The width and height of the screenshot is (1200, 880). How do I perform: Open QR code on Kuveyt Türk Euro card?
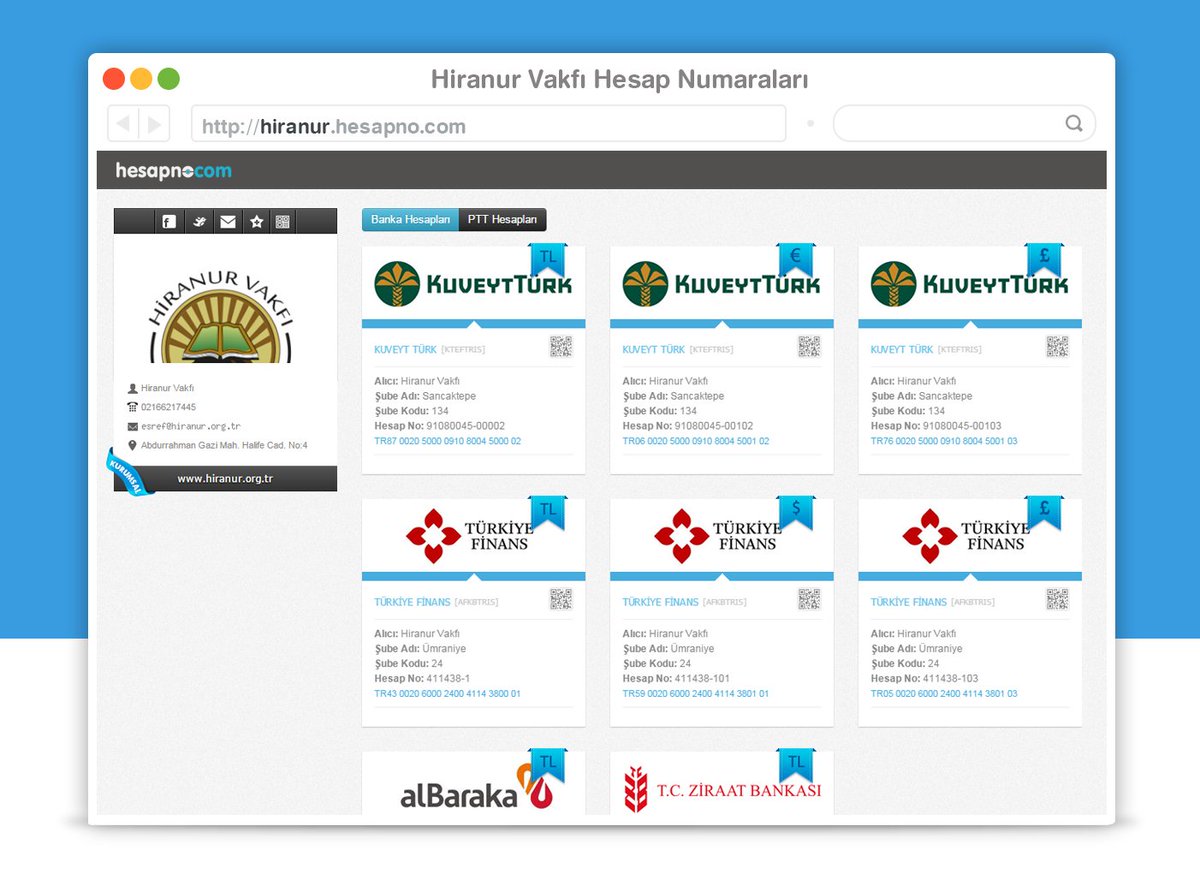point(809,347)
